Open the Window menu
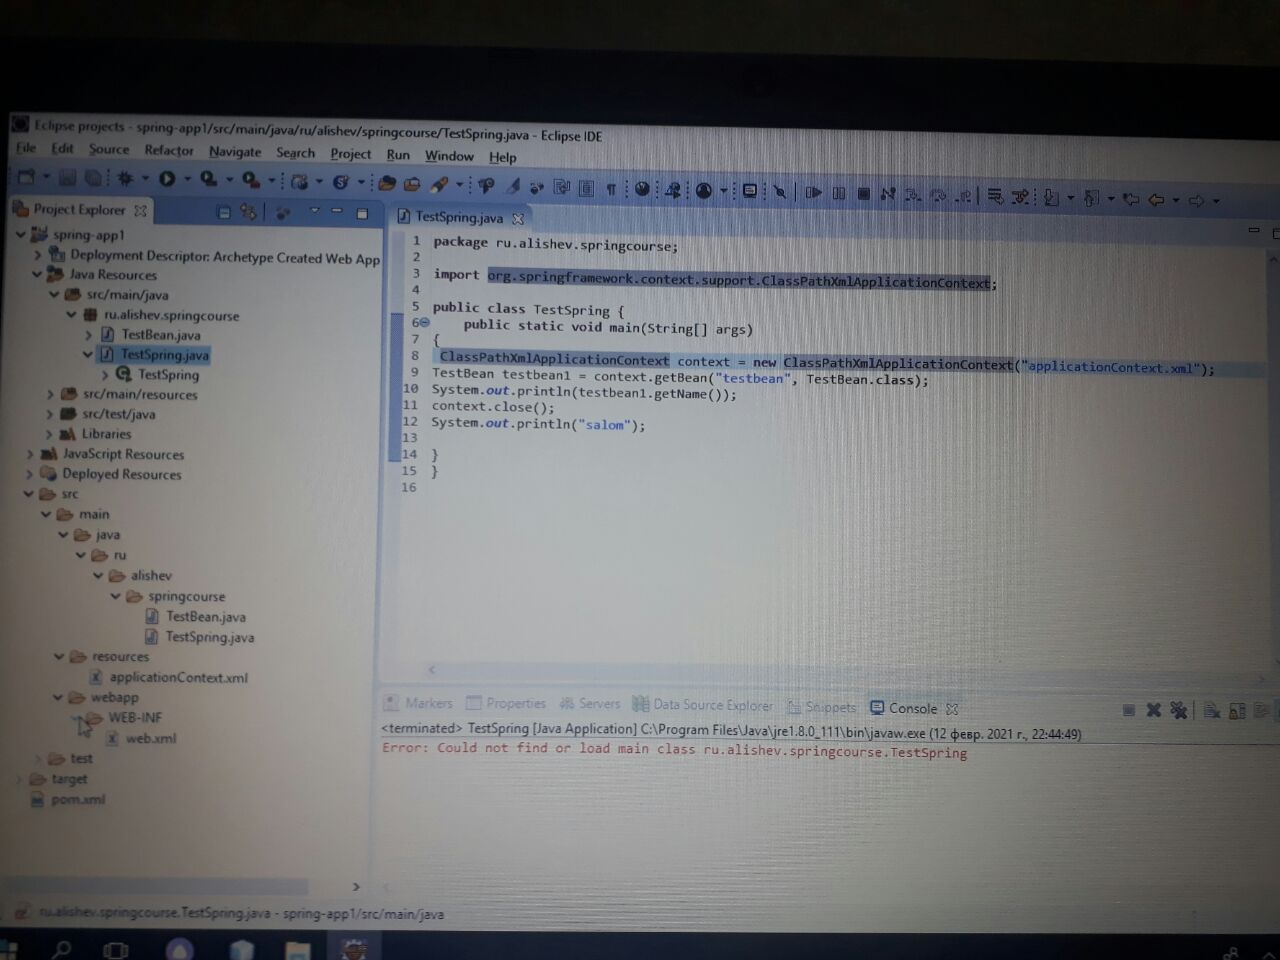Image resolution: width=1280 pixels, height=960 pixels. pyautogui.click(x=449, y=156)
